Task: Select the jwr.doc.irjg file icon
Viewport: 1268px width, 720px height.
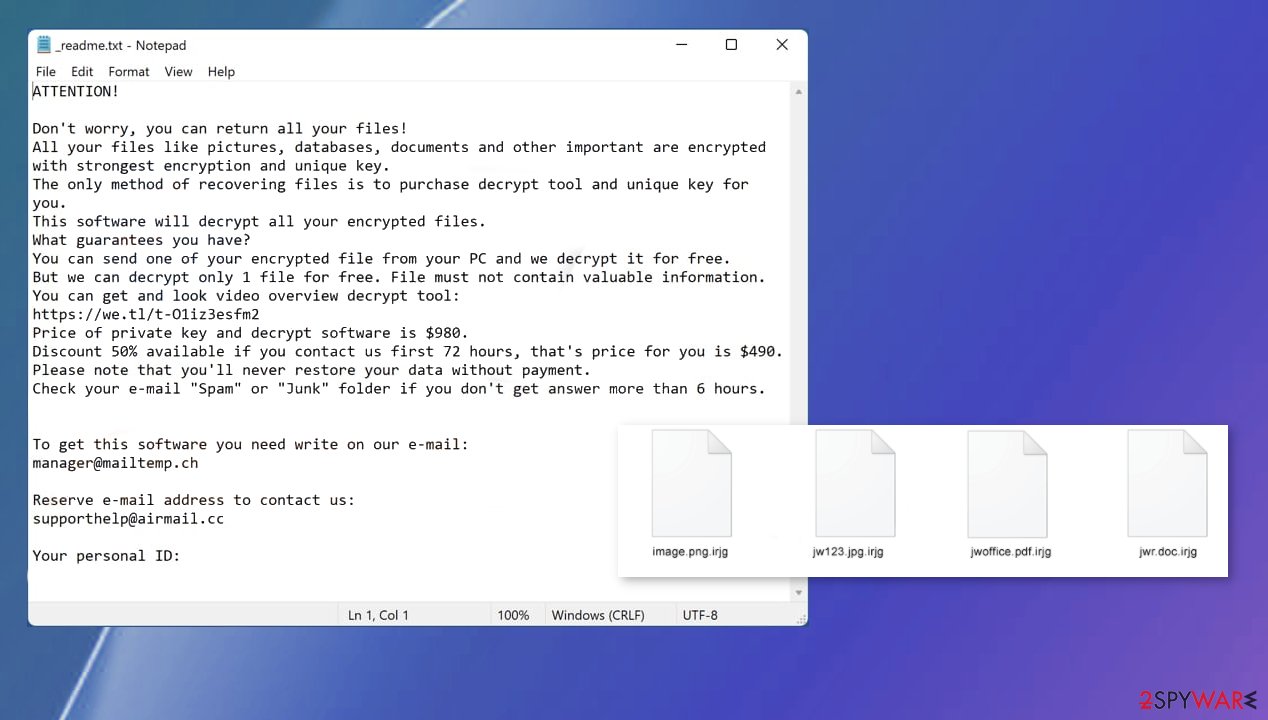Action: (1167, 484)
